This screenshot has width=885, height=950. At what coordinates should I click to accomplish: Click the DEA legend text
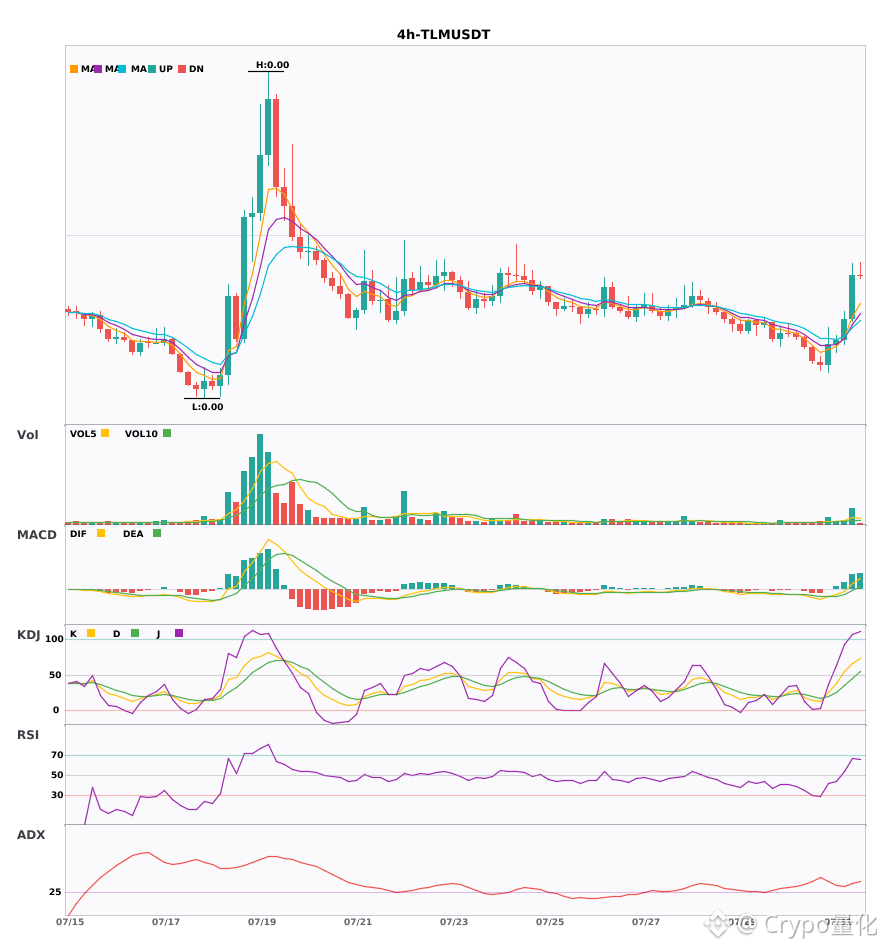click(x=133, y=534)
